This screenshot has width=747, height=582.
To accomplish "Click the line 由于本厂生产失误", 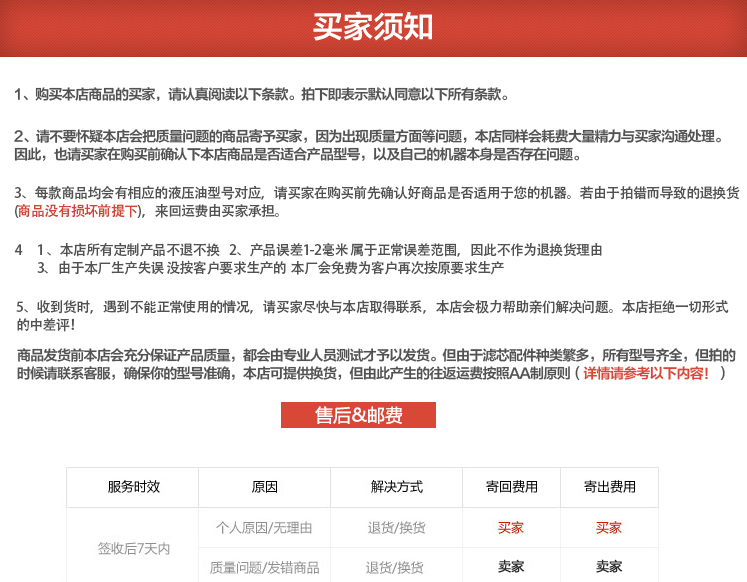I will click(271, 268).
